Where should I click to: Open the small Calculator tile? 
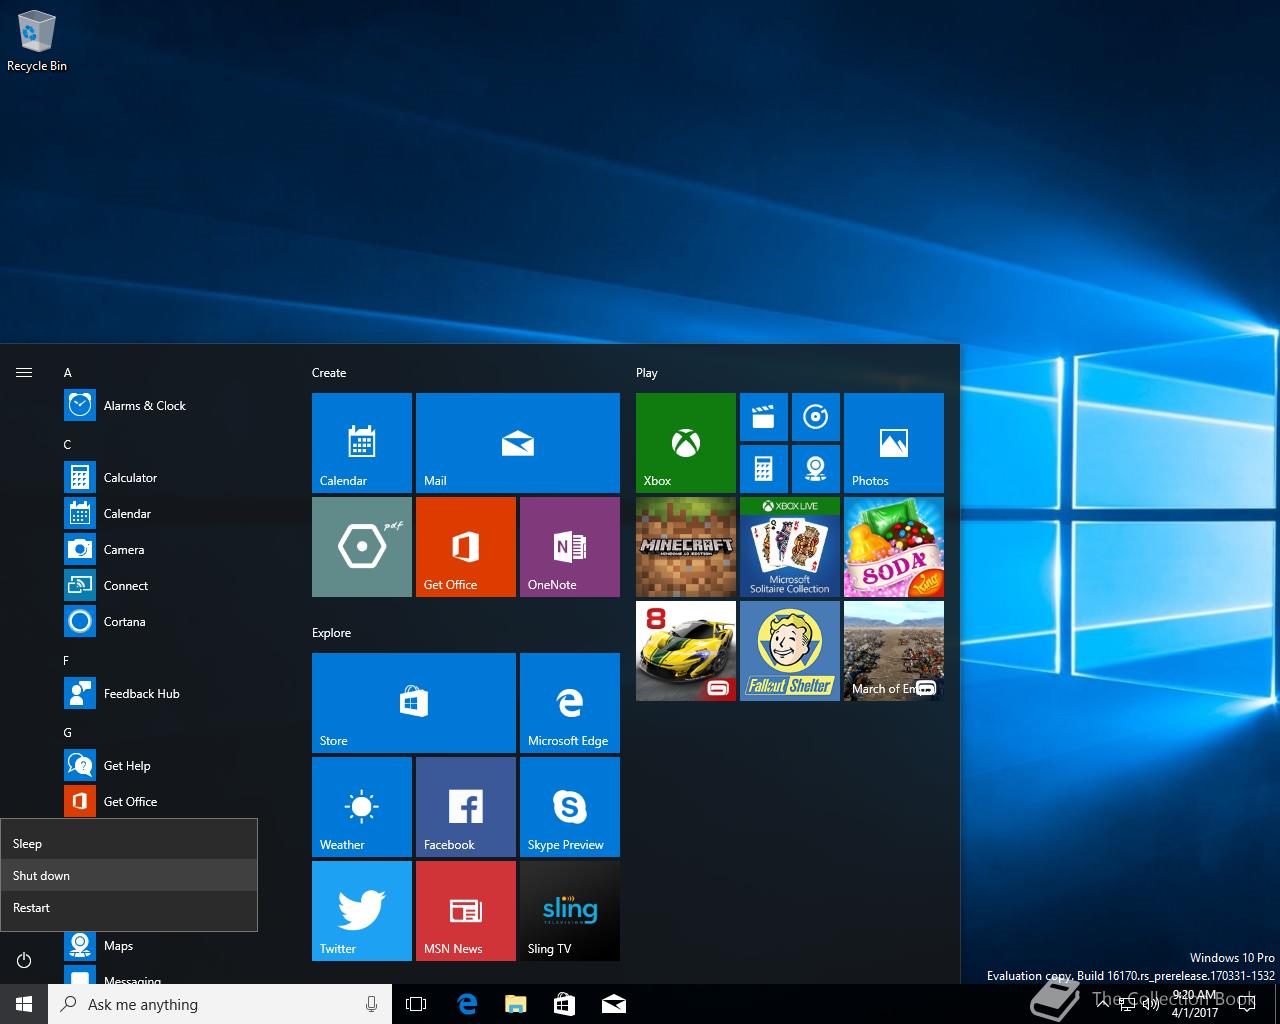[x=764, y=469]
